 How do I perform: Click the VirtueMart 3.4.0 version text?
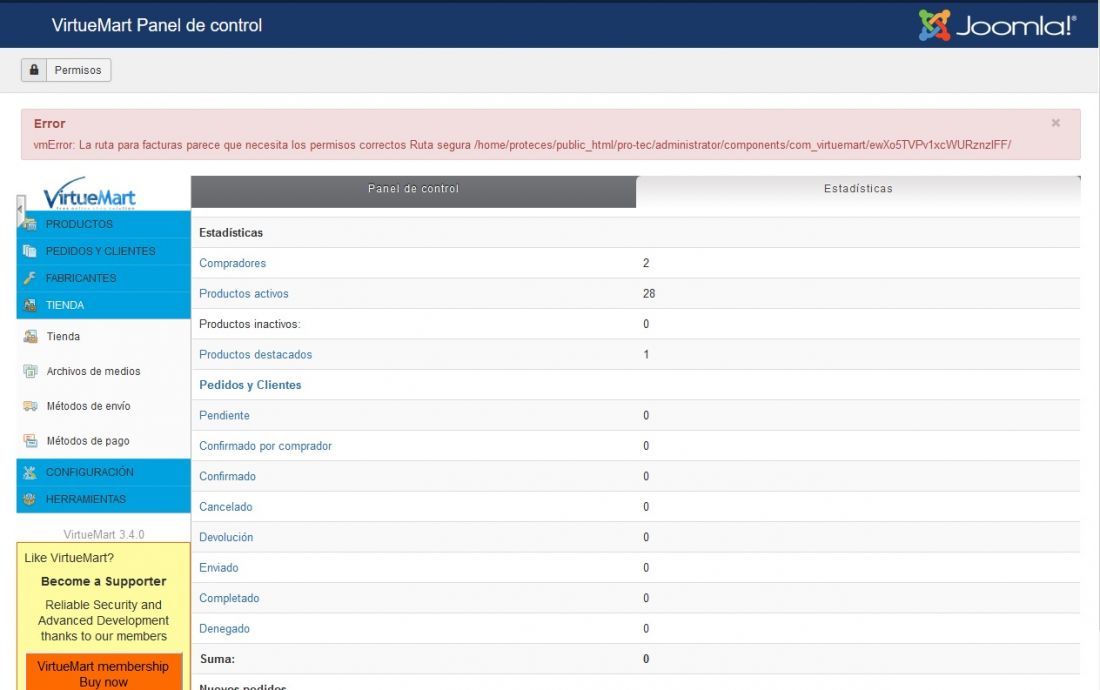104,534
